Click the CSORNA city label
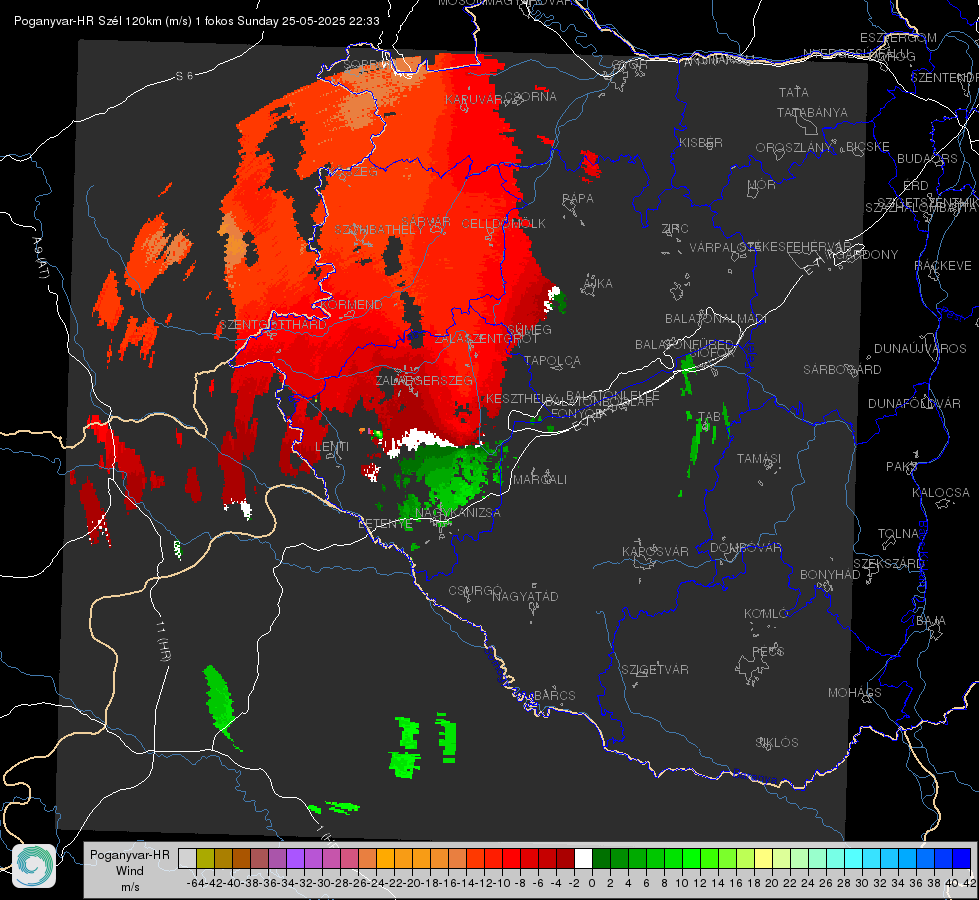Screen dimensions: 979x900 pos(530,97)
